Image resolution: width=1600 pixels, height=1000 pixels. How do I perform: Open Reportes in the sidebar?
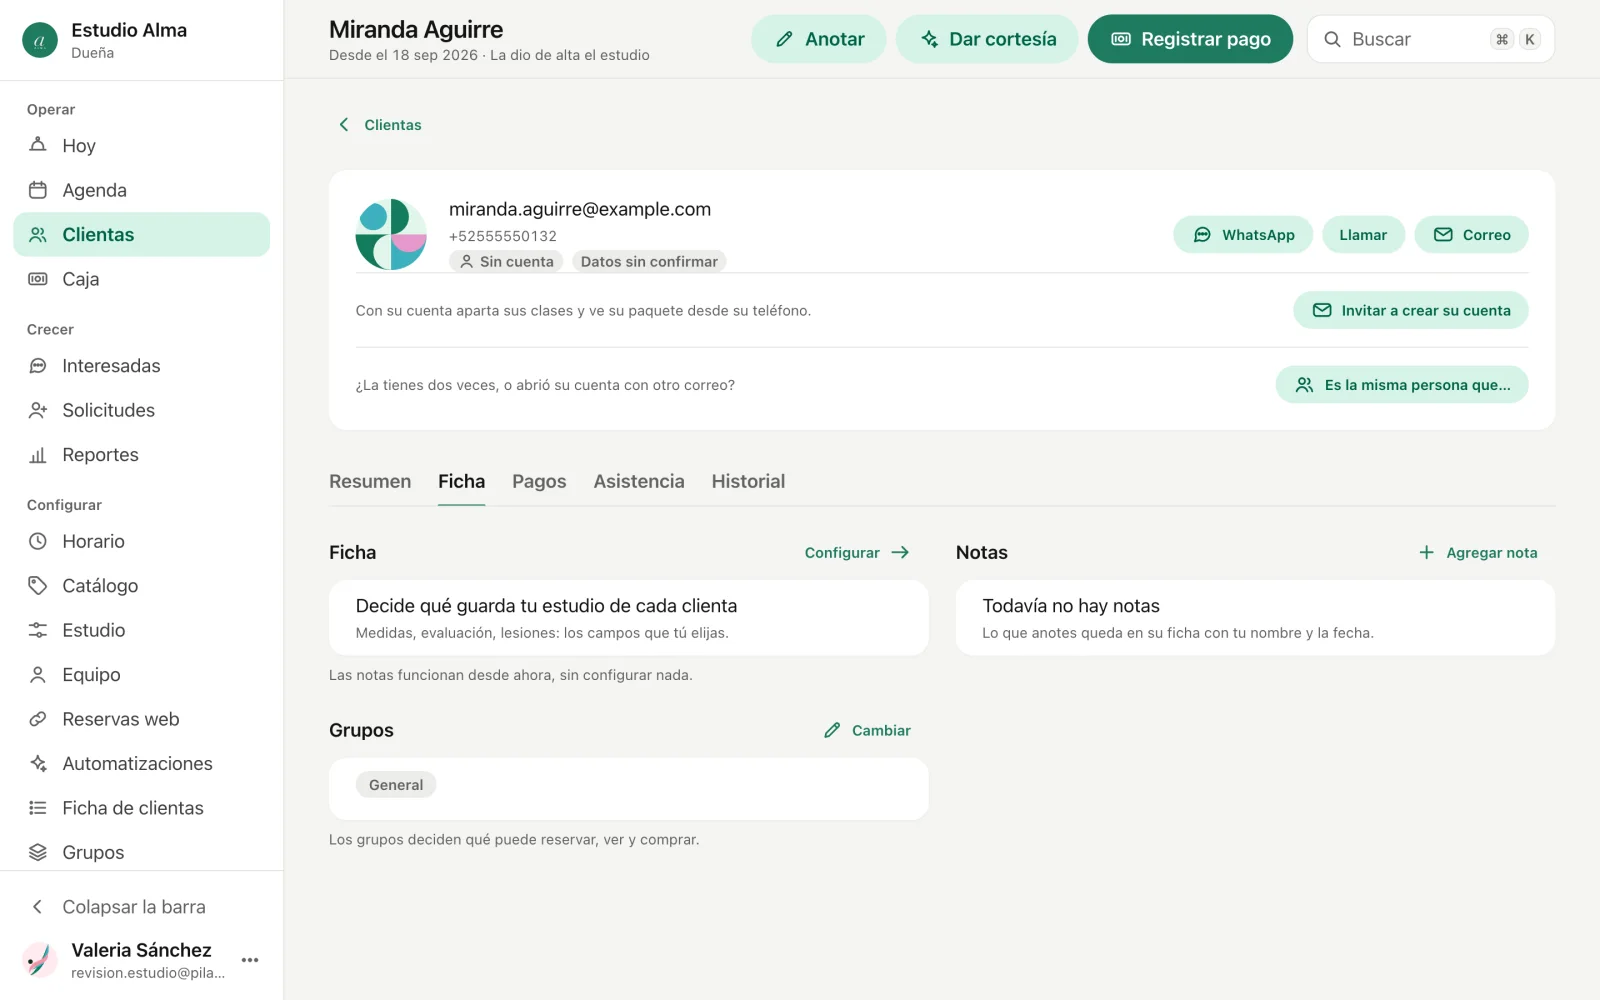coord(141,455)
